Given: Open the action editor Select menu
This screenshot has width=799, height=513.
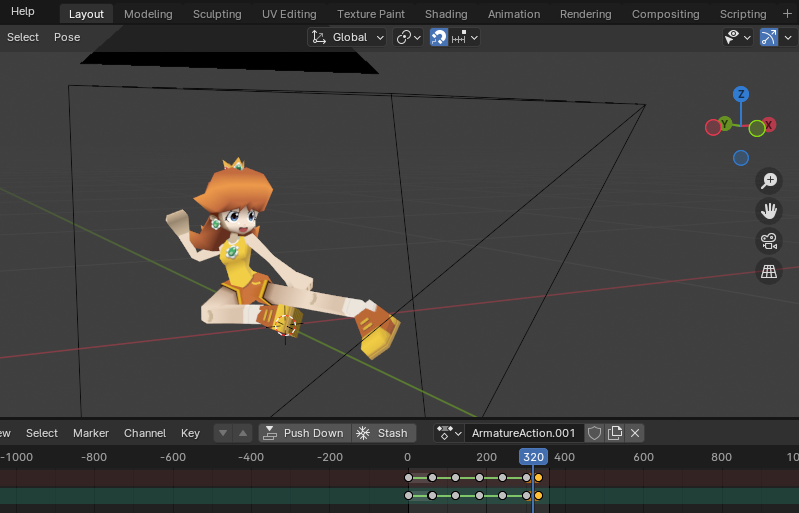Looking at the screenshot, I should [x=42, y=433].
